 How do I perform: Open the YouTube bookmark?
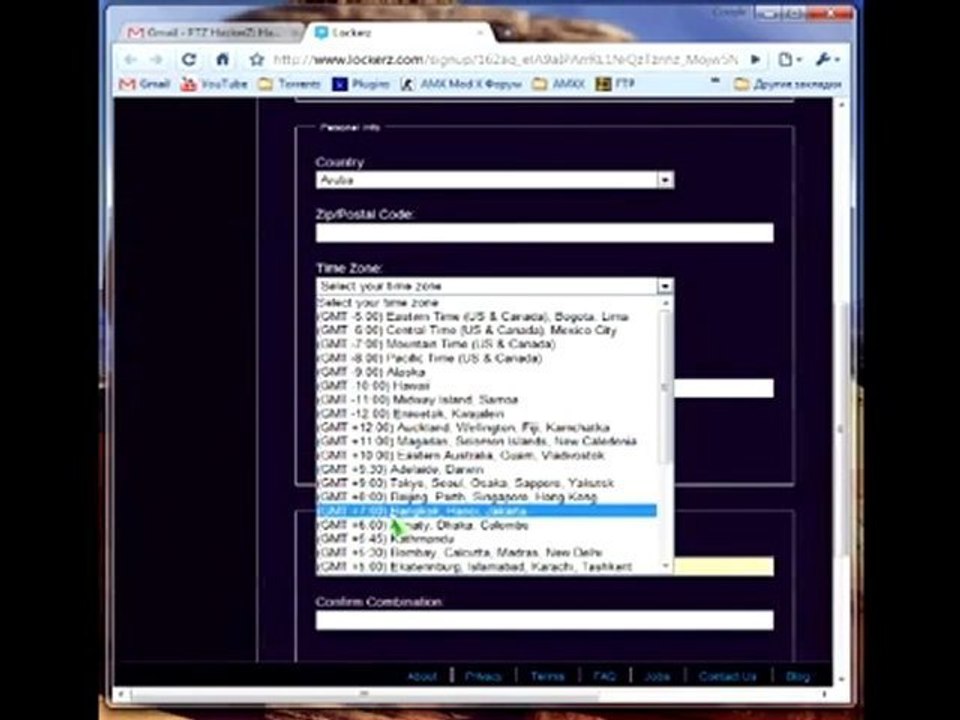[x=214, y=84]
